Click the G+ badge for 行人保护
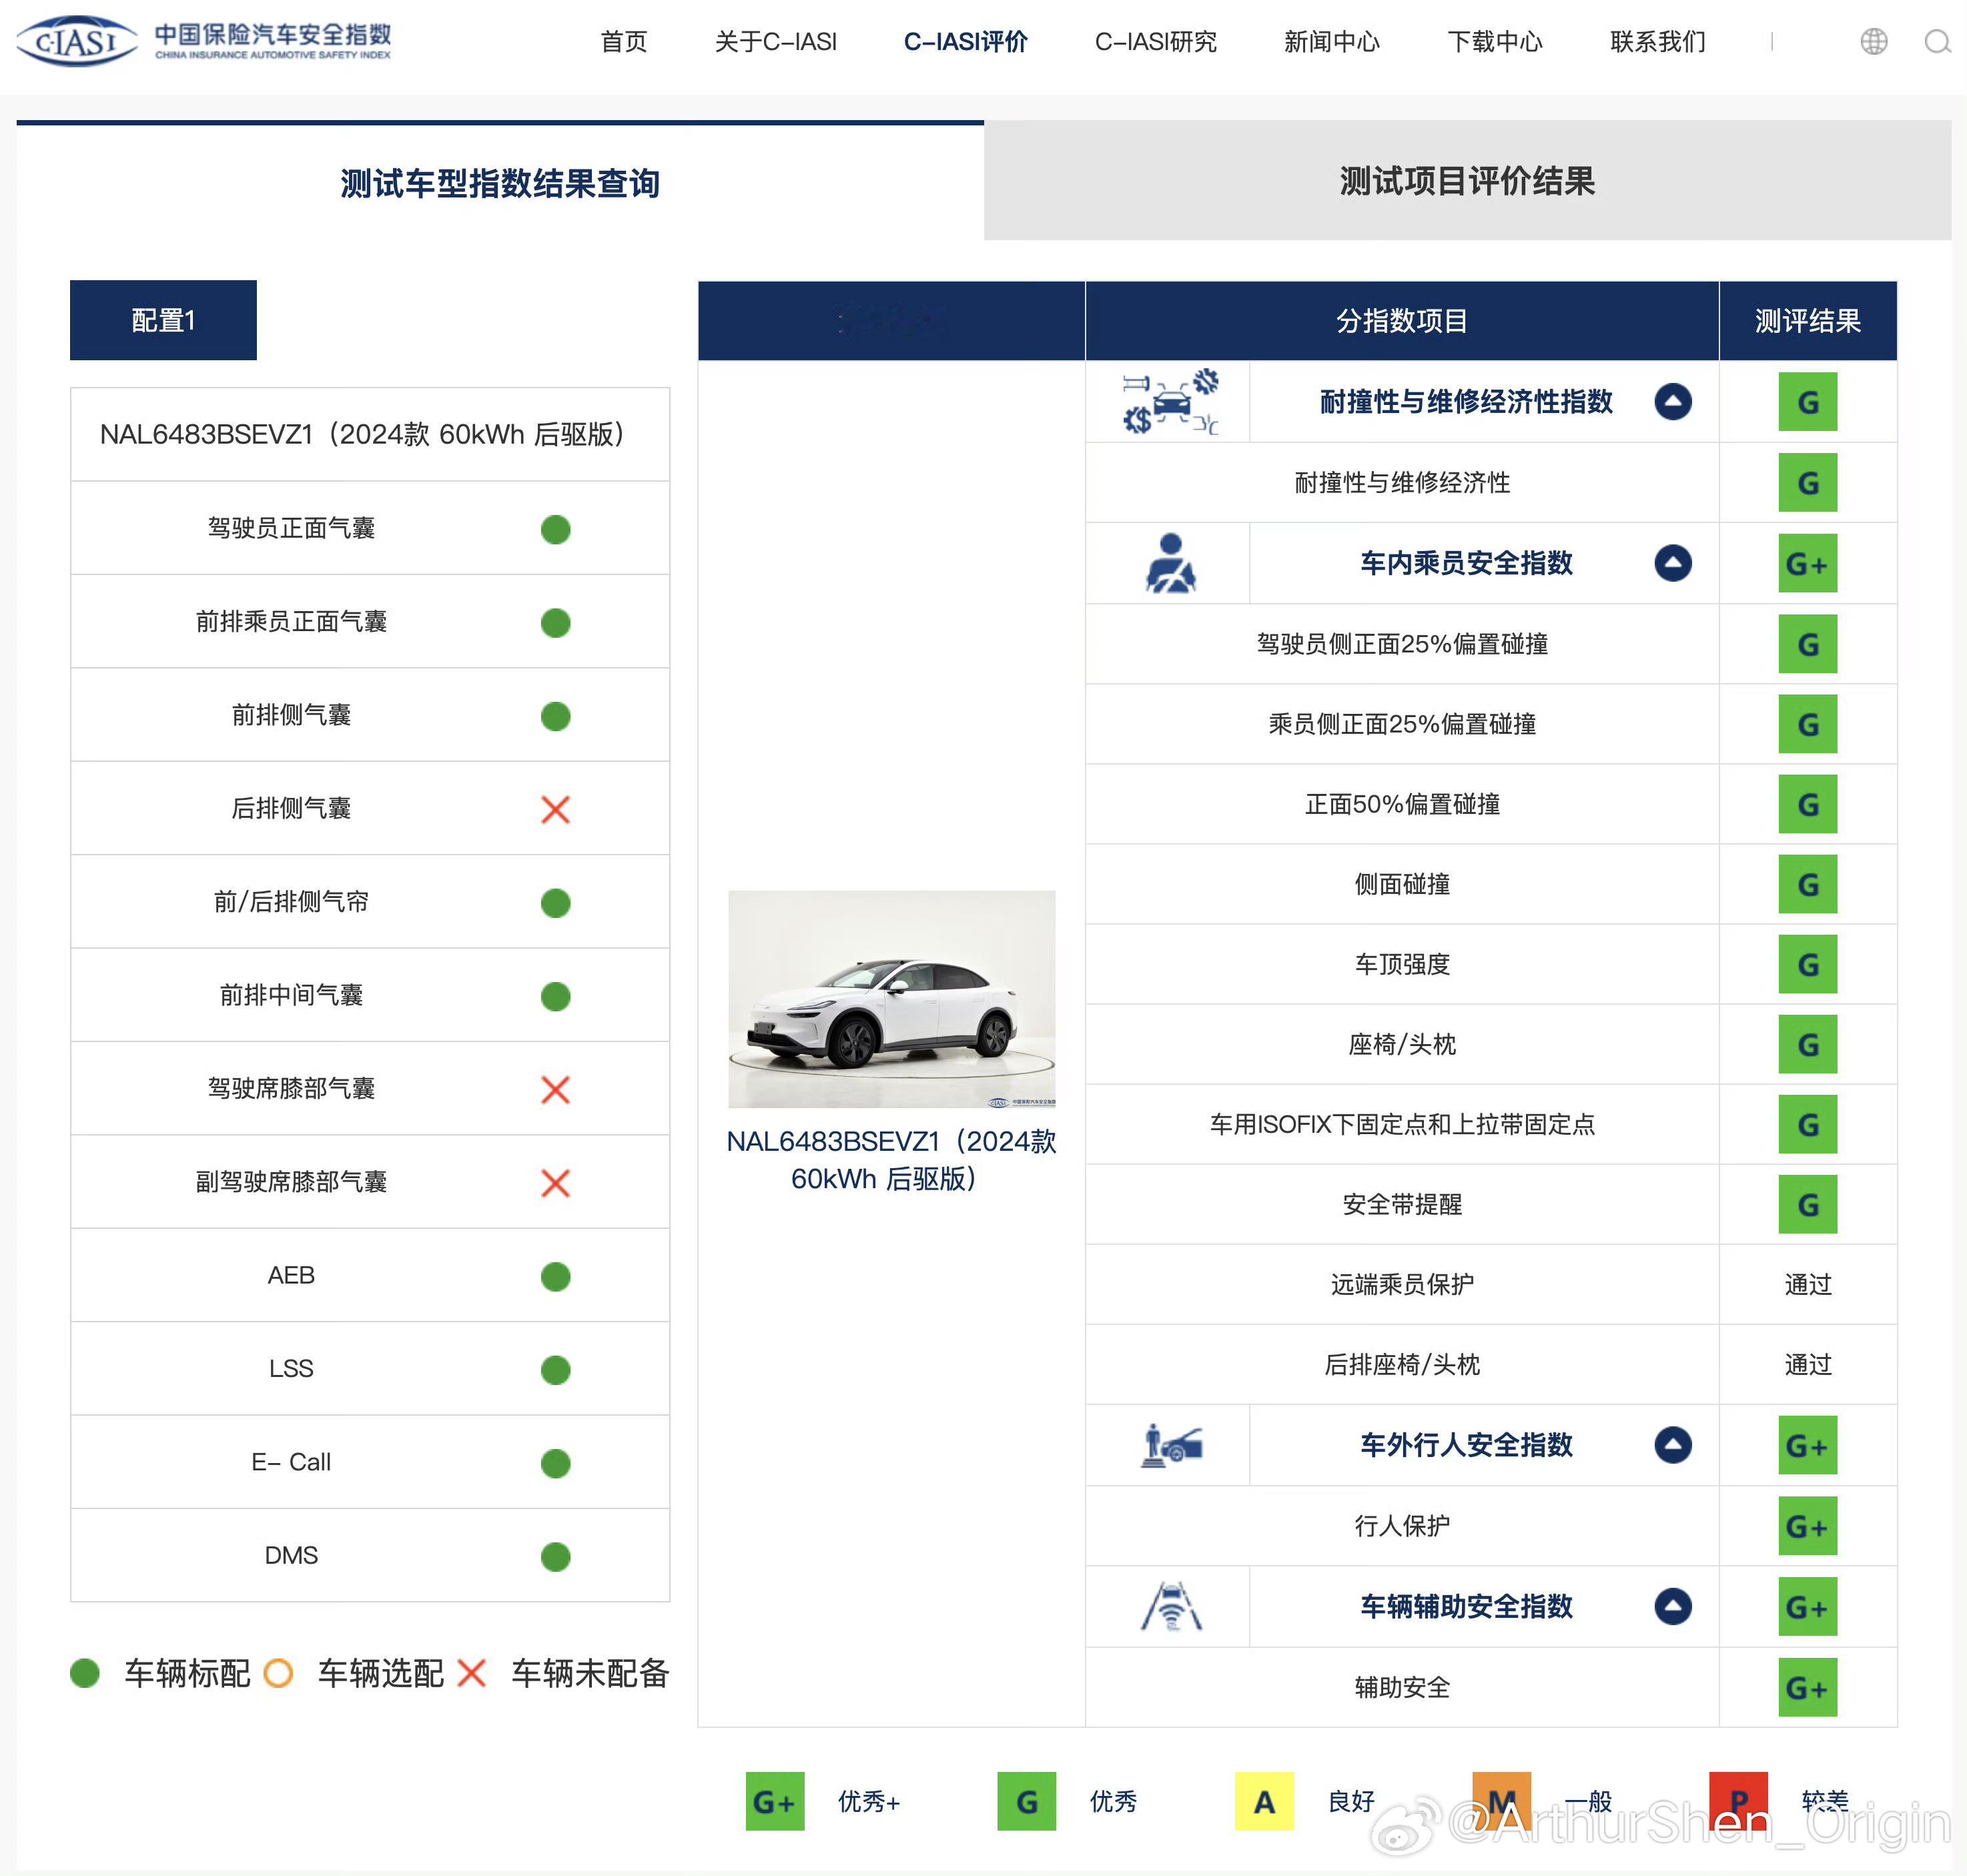 tap(1807, 1526)
